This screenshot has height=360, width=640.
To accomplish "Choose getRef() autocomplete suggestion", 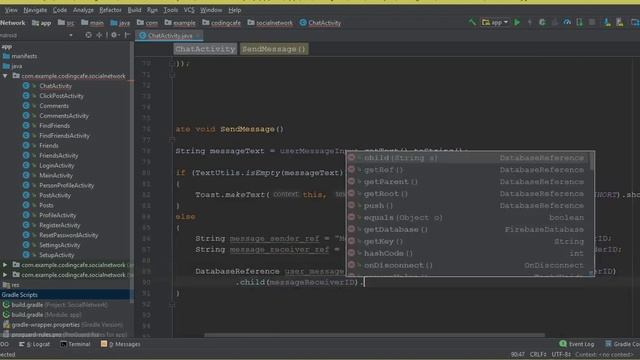I will click(x=468, y=170).
